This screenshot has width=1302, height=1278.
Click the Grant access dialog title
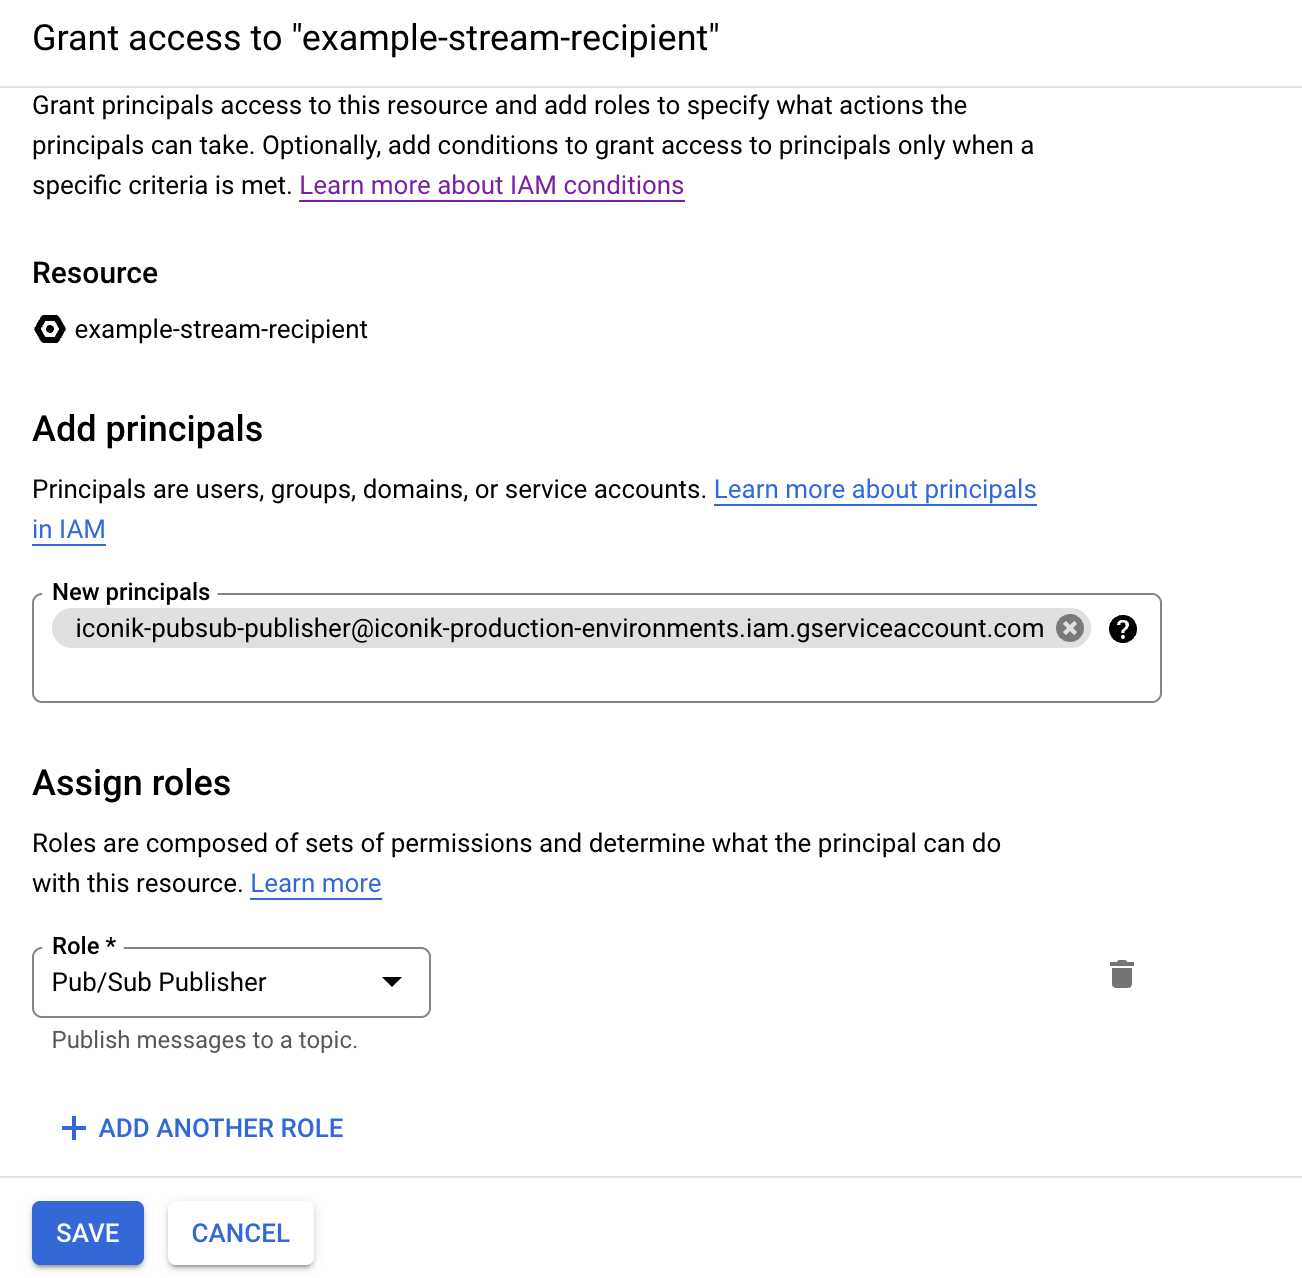point(375,38)
